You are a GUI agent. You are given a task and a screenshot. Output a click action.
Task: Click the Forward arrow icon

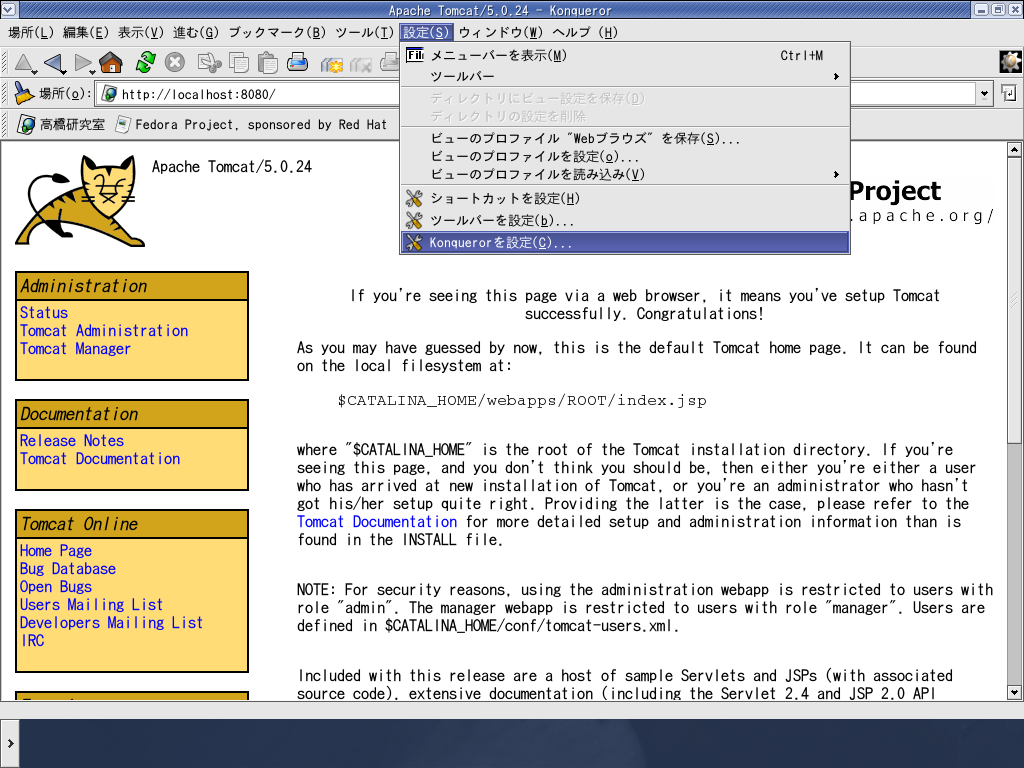point(82,63)
